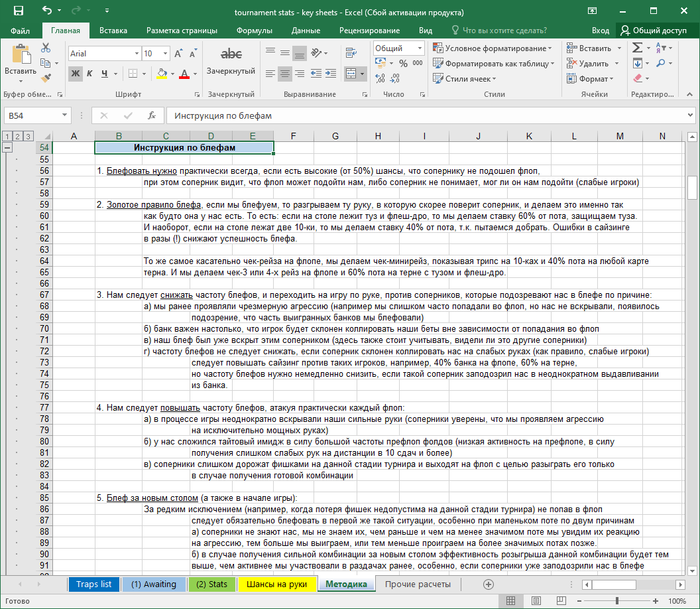Click the Wrap Text icon
Image resolution: width=700 pixels, height=609 pixels.
tap(351, 53)
